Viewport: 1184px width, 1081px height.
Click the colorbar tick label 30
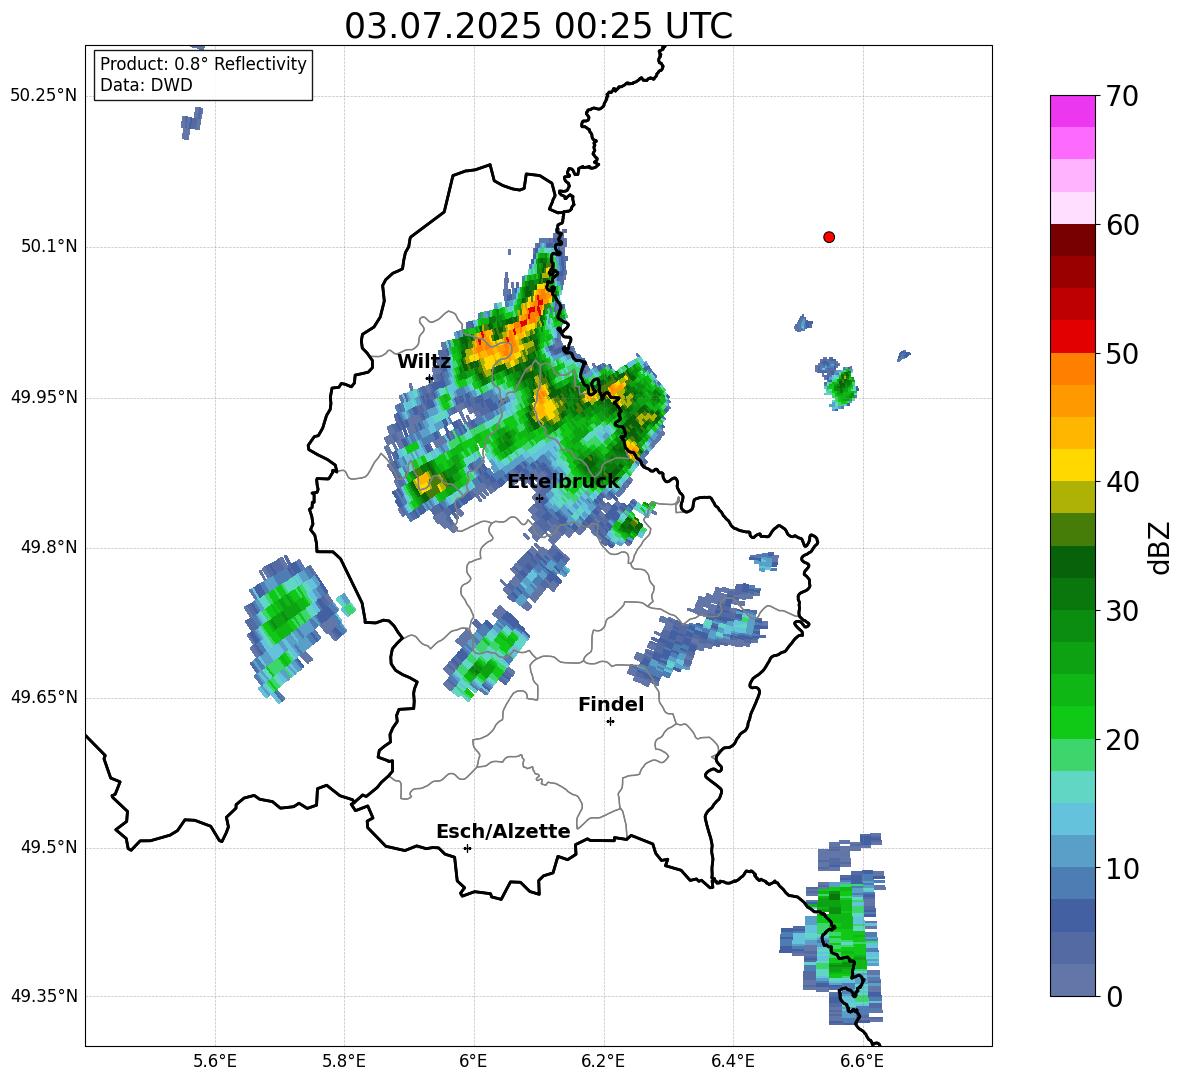click(1122, 611)
